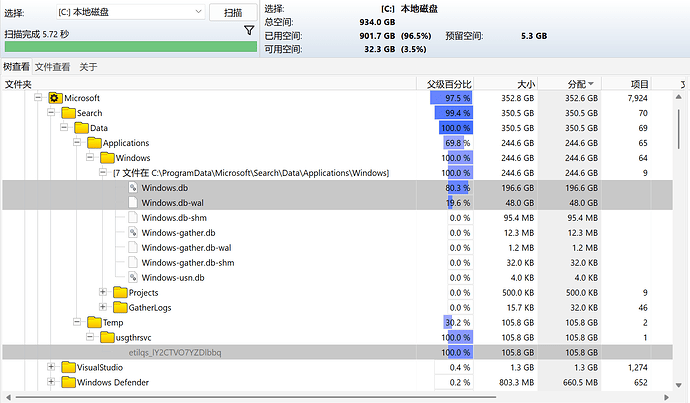This screenshot has height=403, width=690.
Task: Click the 扫描完成 5.72 秒 status text
Action: (37, 34)
